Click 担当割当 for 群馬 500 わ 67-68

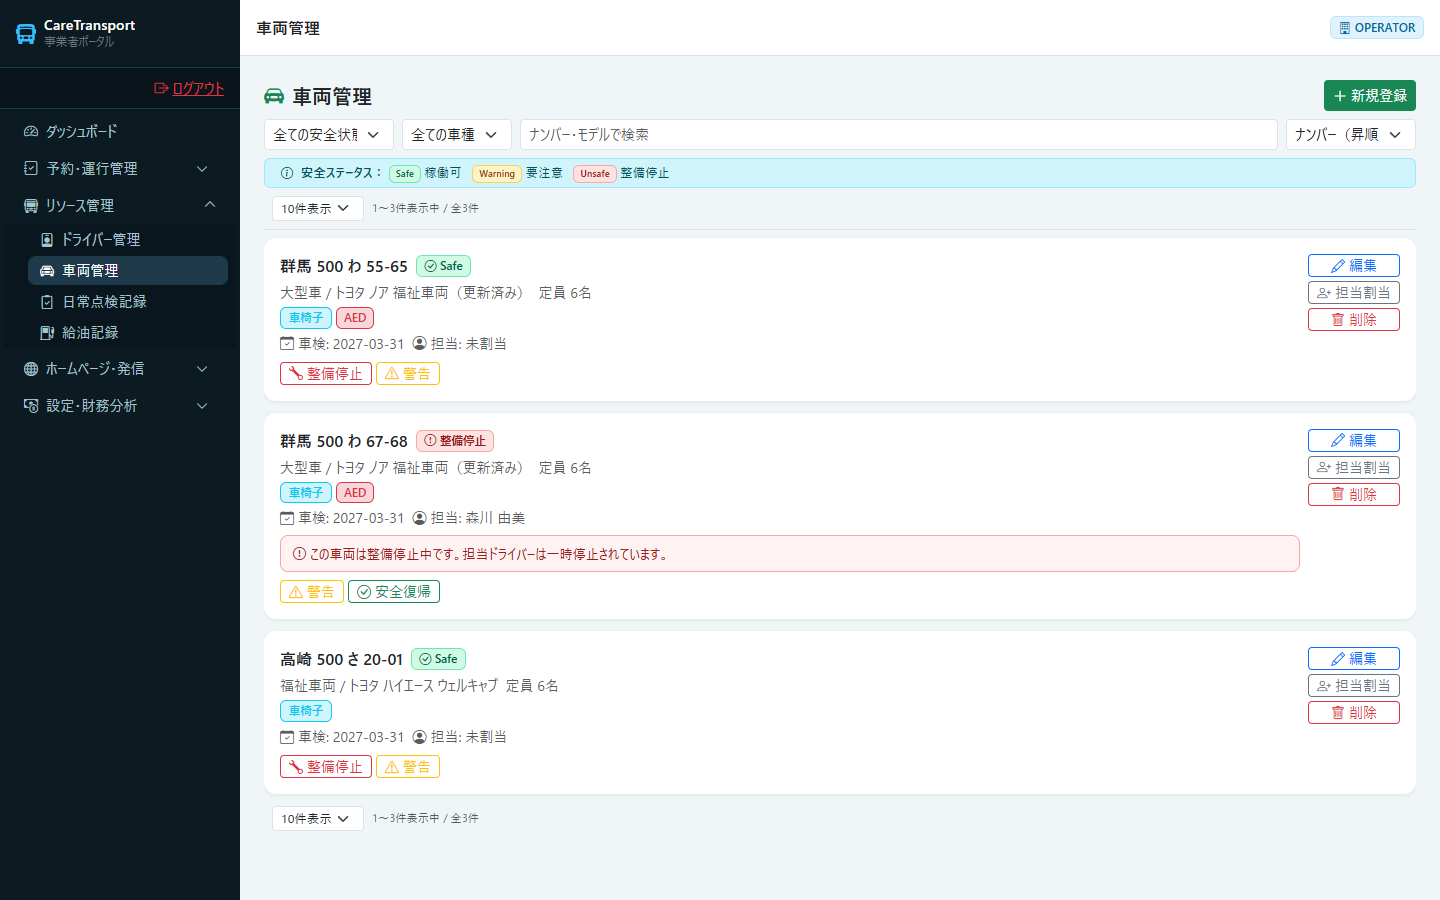click(1354, 467)
